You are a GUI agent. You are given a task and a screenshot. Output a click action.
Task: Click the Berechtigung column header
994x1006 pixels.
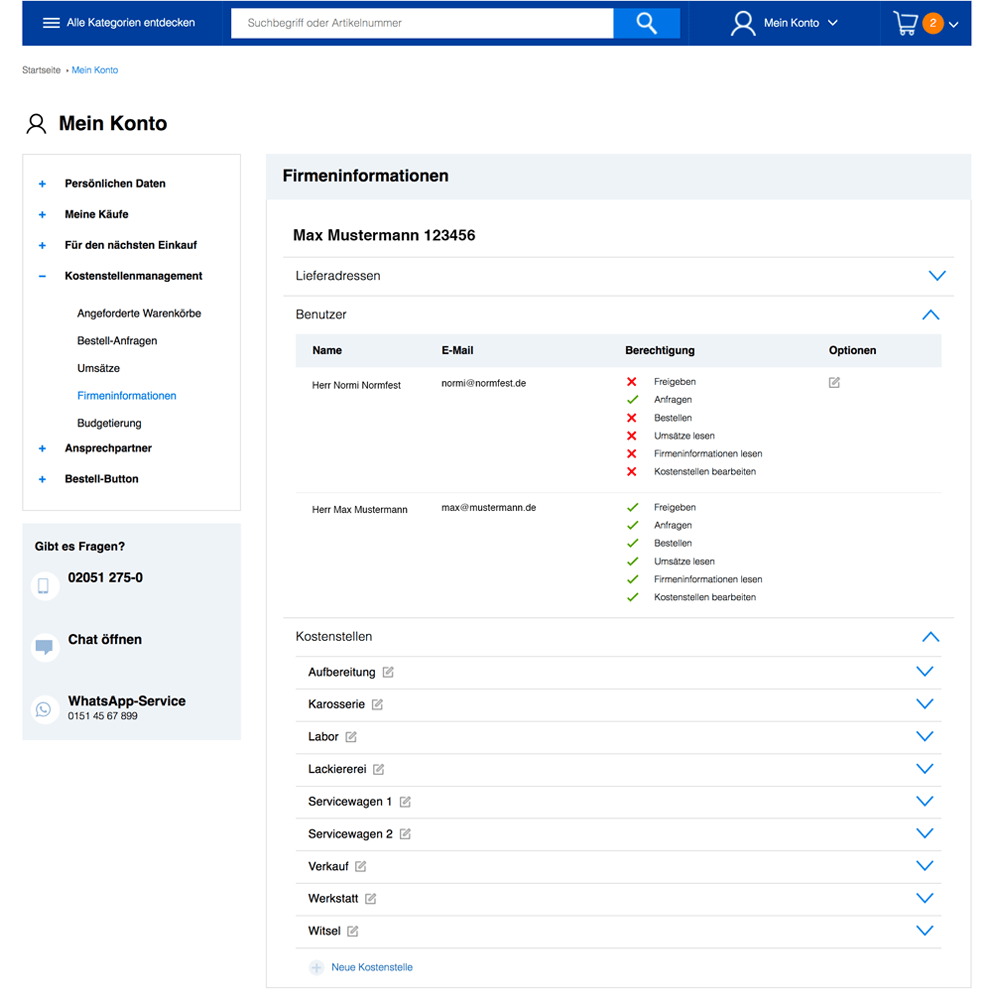coord(660,350)
